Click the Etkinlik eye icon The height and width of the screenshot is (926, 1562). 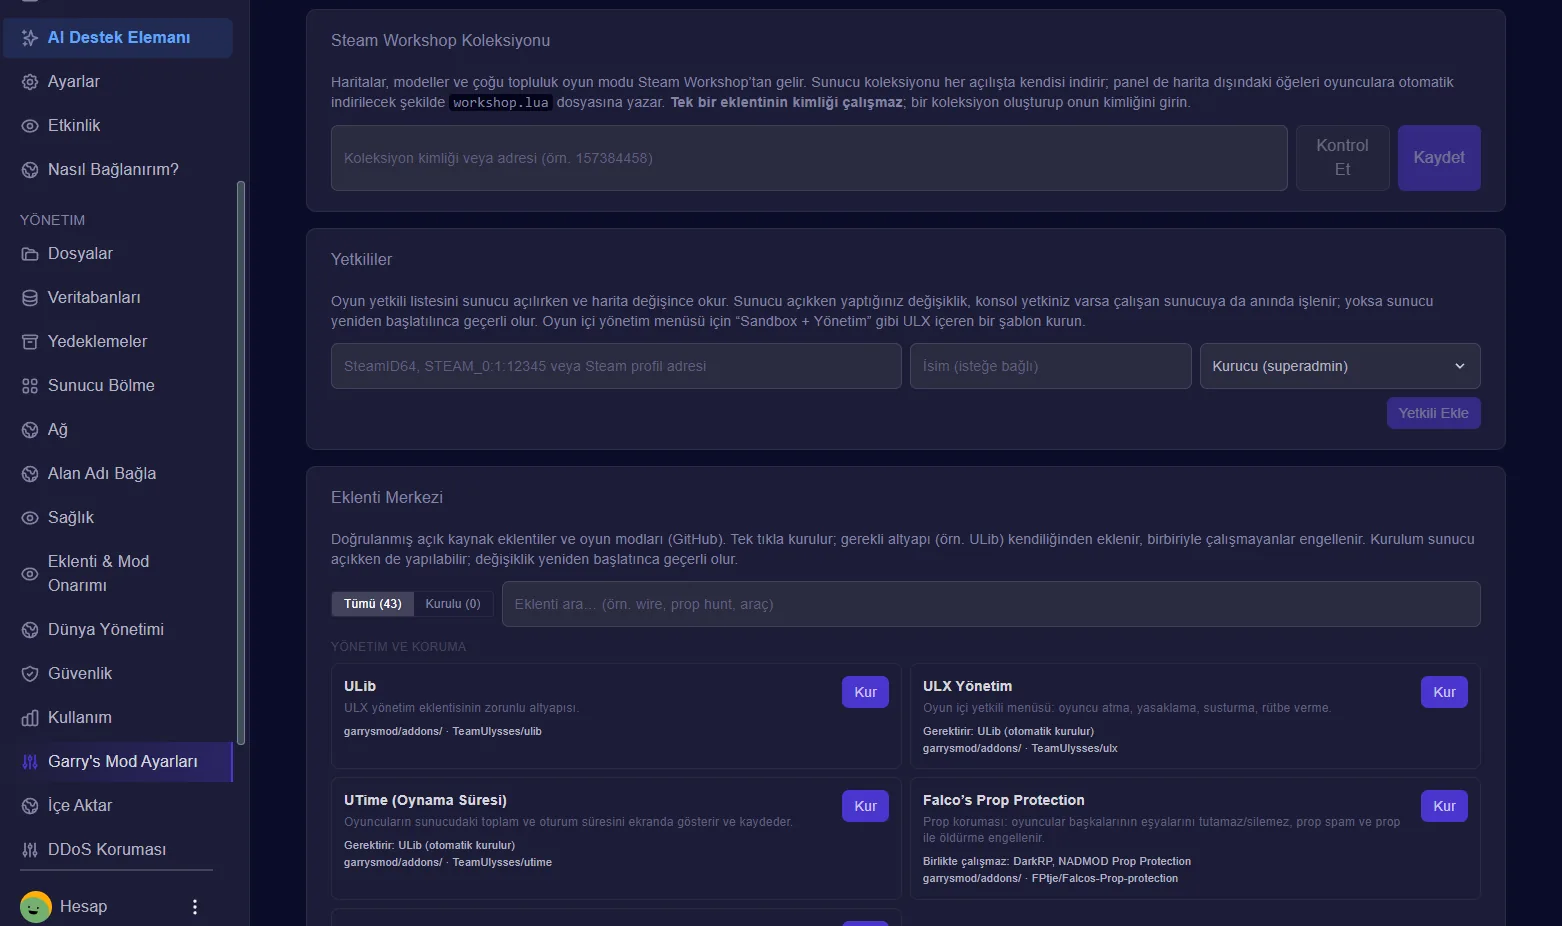click(30, 126)
